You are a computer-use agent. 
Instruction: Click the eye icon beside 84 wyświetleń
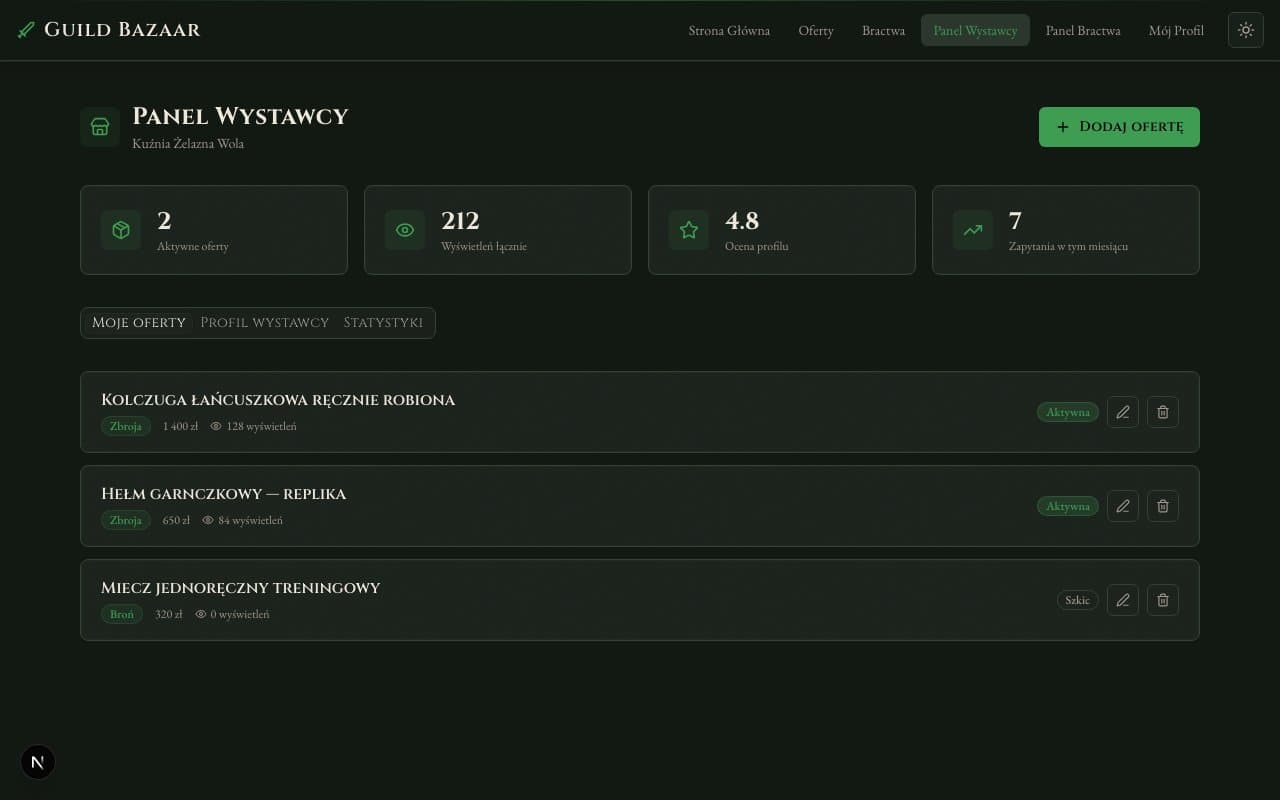(x=208, y=520)
